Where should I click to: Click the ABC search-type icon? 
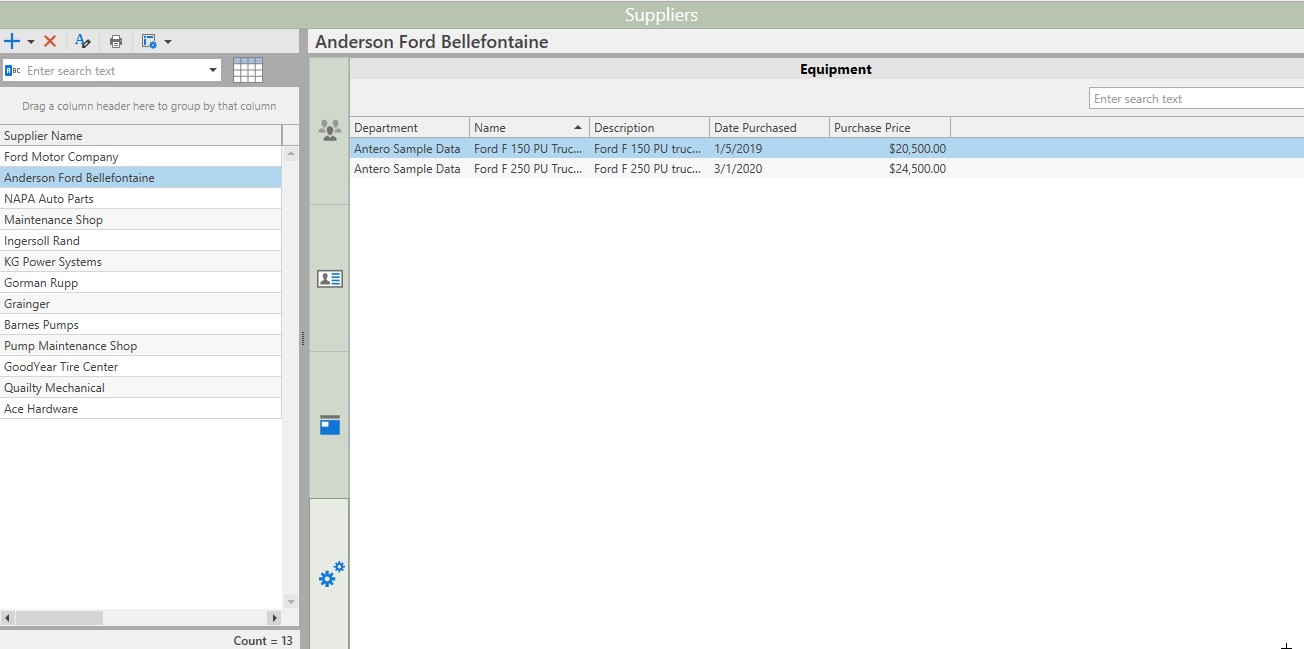pos(13,70)
